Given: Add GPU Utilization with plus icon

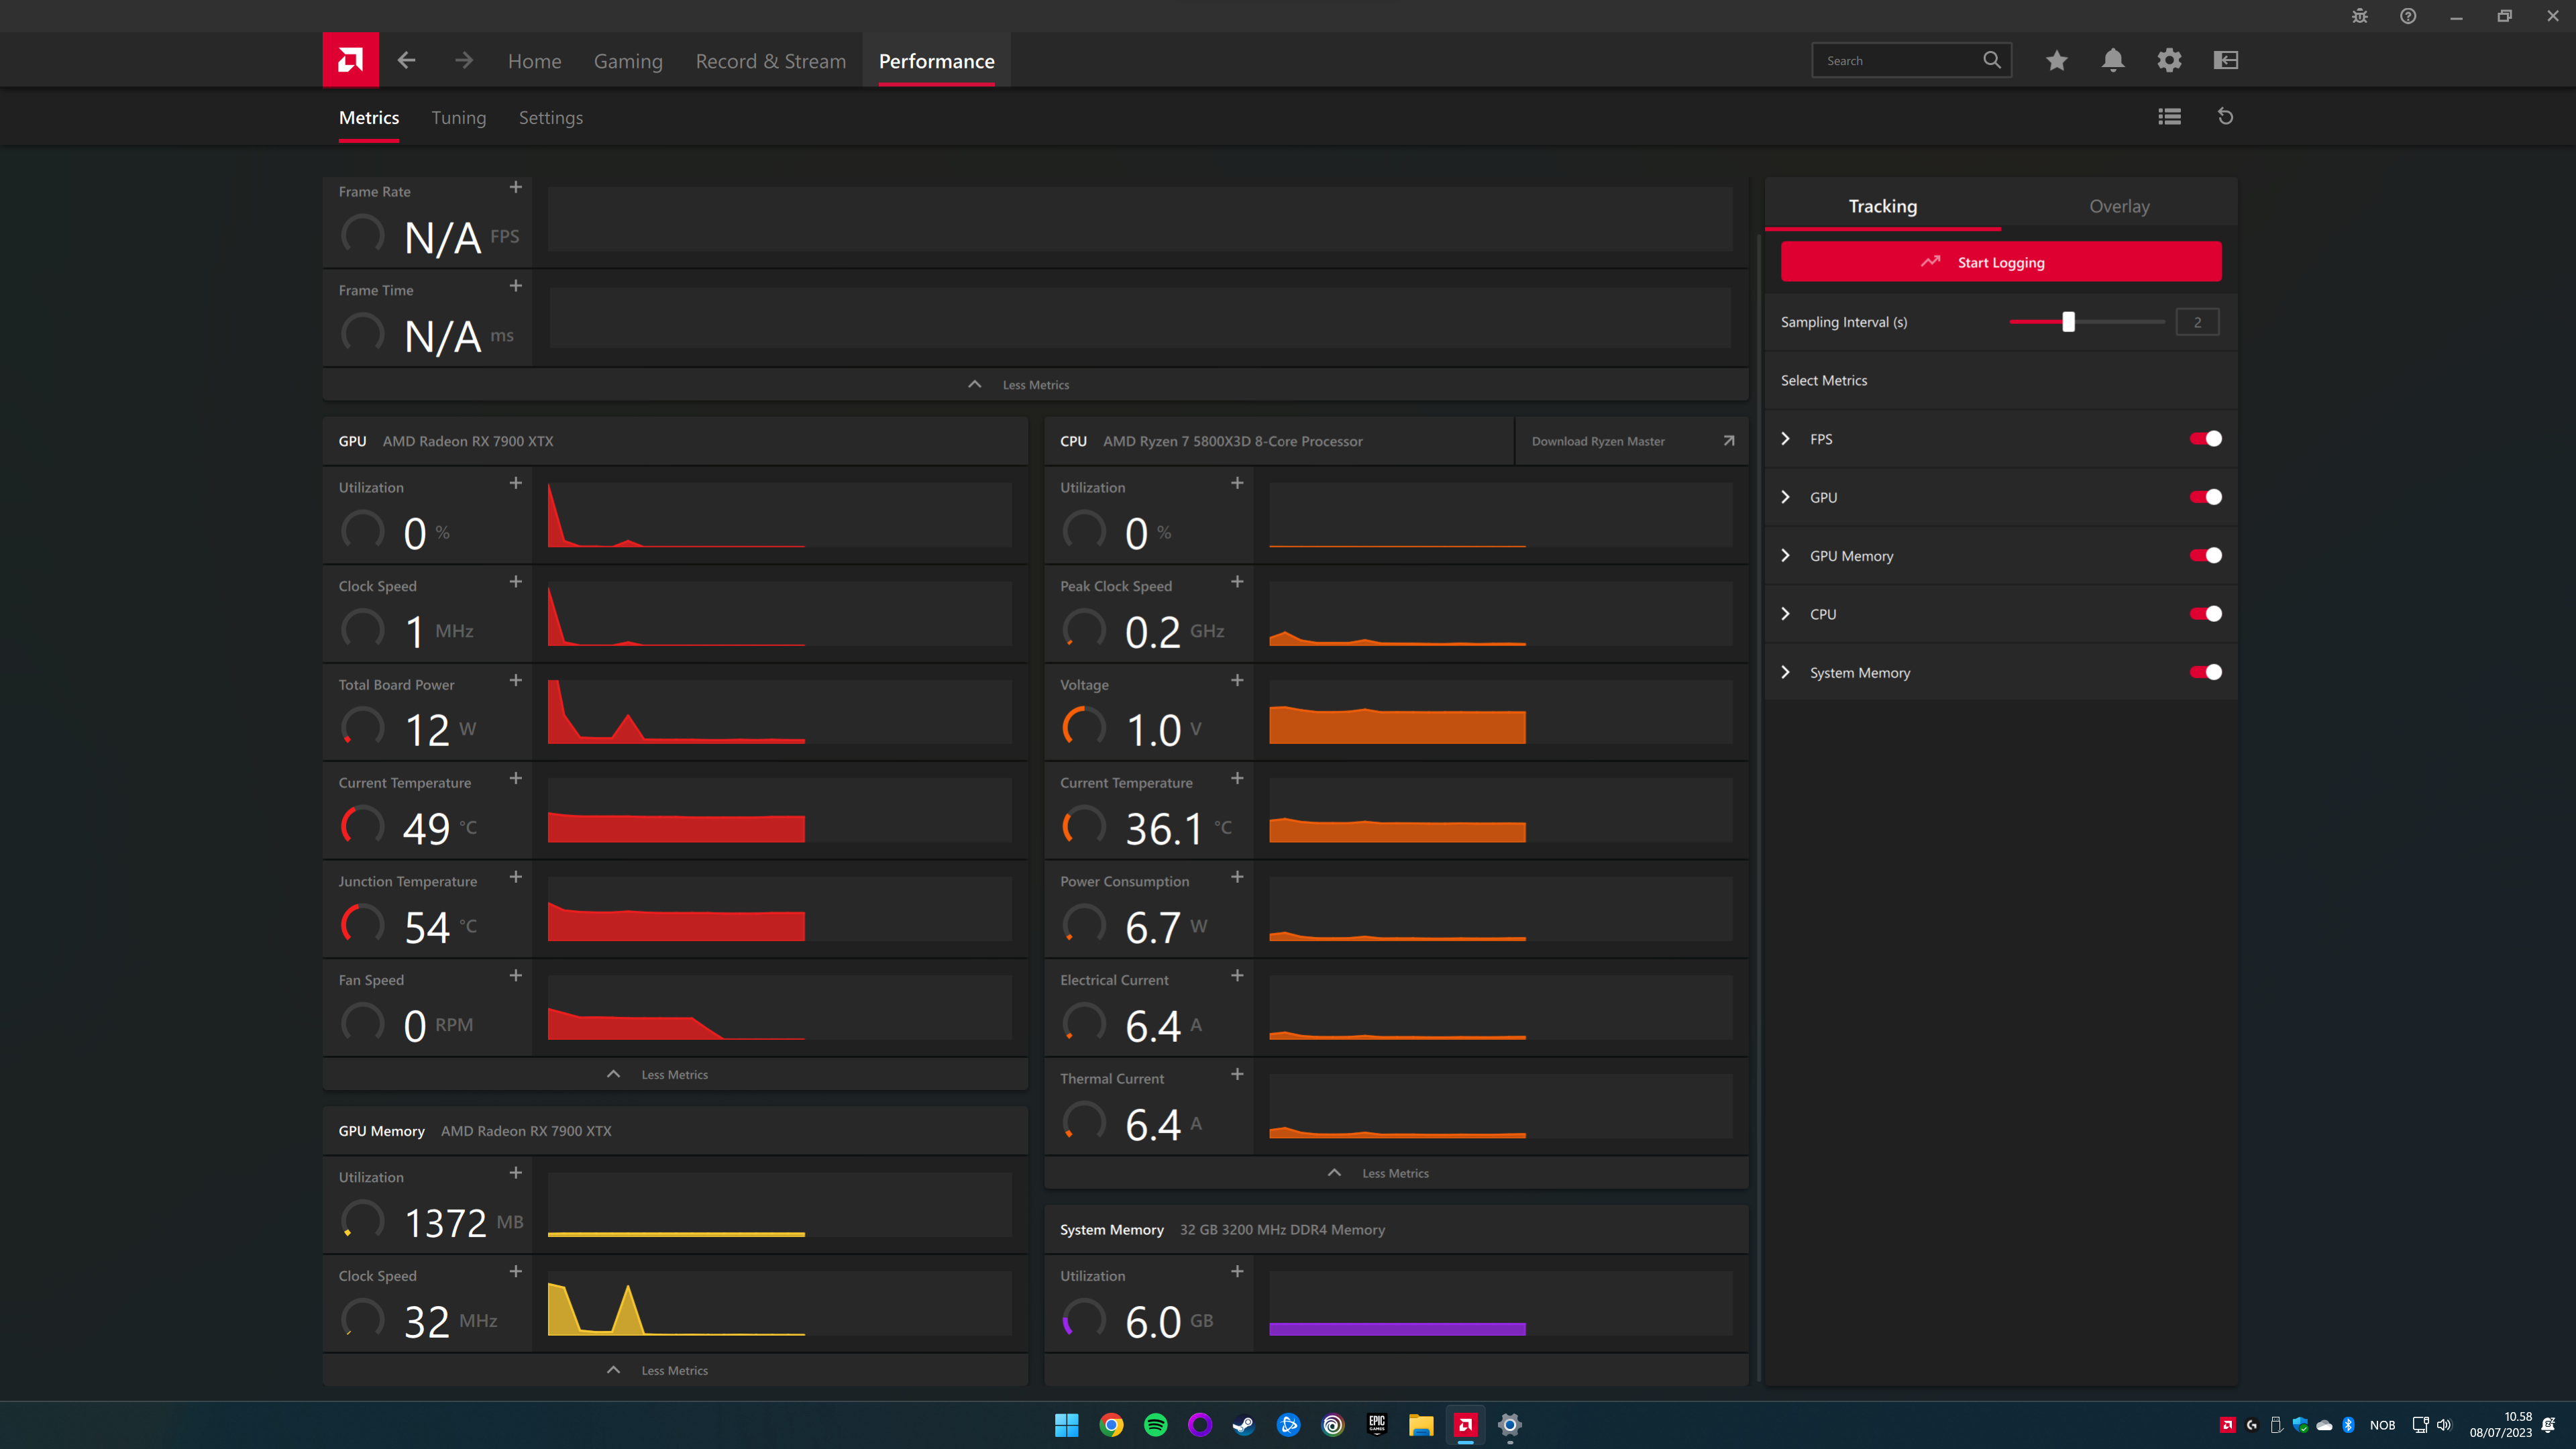Looking at the screenshot, I should point(516,483).
